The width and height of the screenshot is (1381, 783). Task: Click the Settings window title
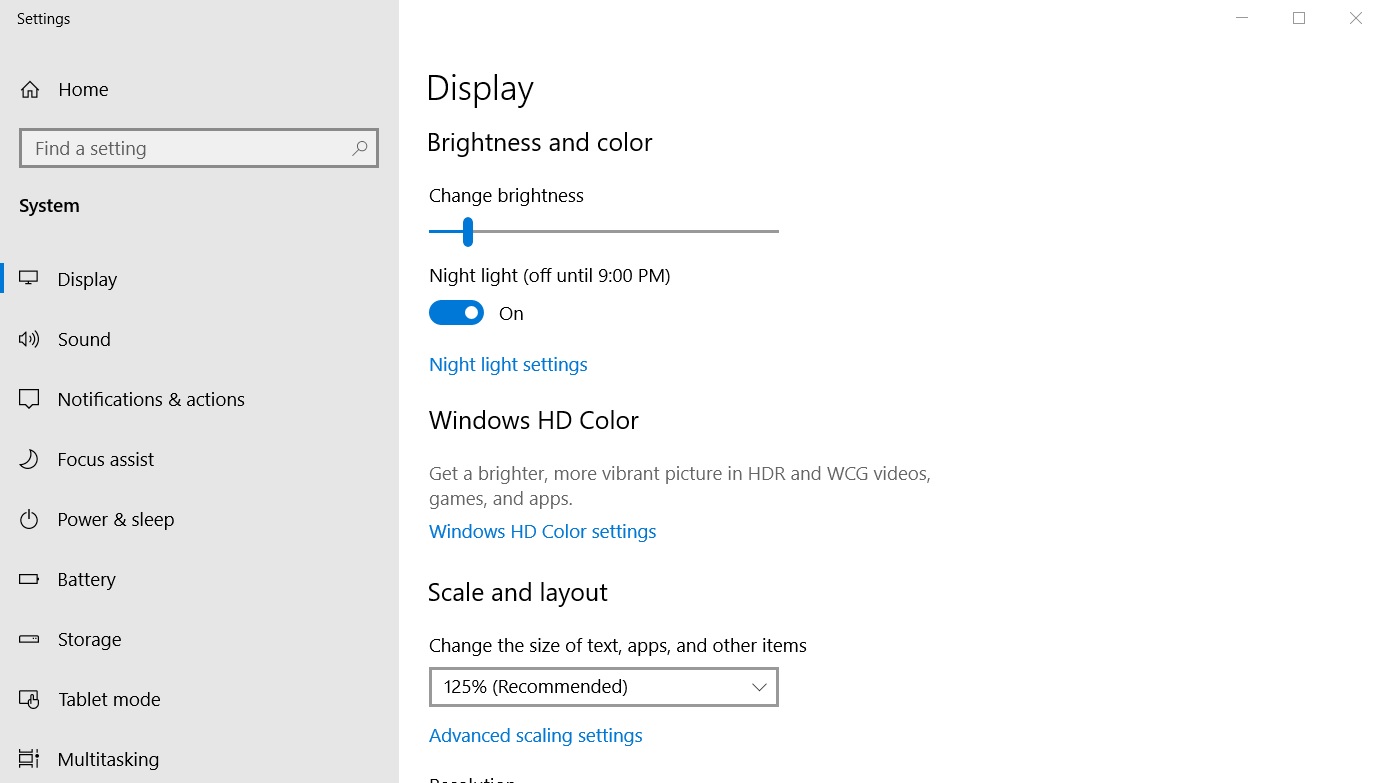tap(44, 19)
